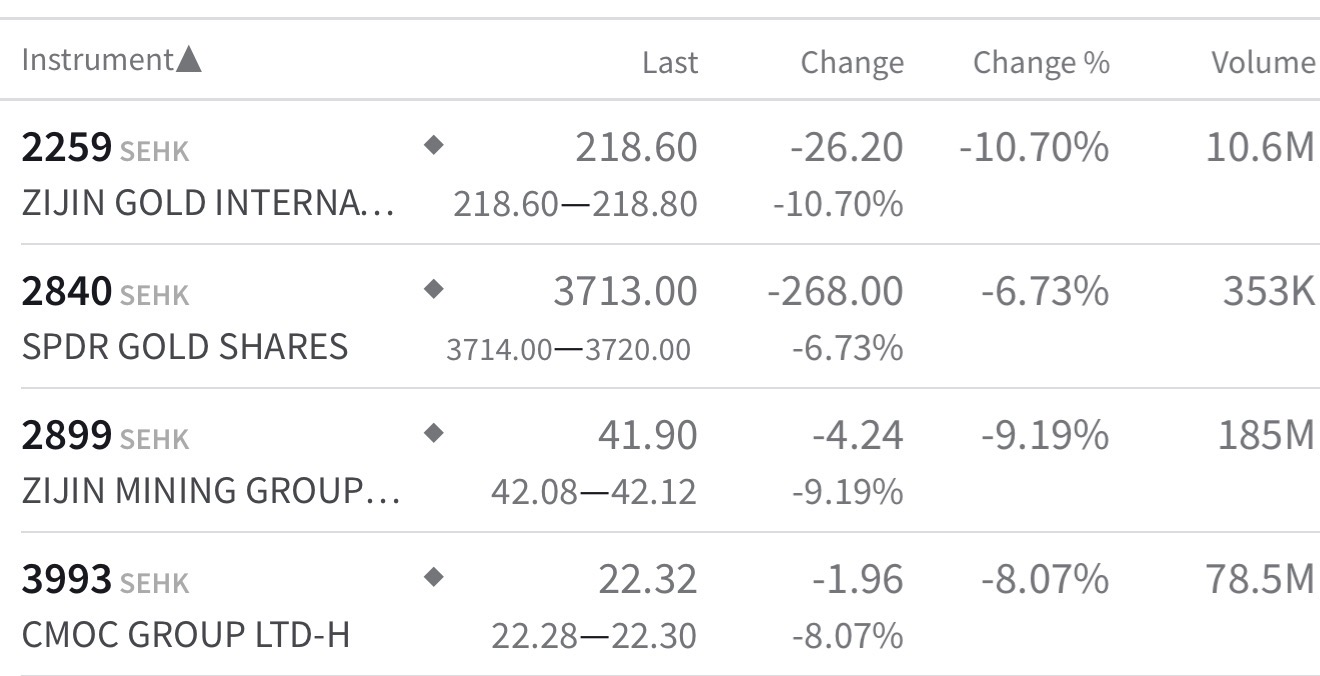The width and height of the screenshot is (1320, 676).
Task: Click the -9.19% change percent value
Action: coord(1044,436)
